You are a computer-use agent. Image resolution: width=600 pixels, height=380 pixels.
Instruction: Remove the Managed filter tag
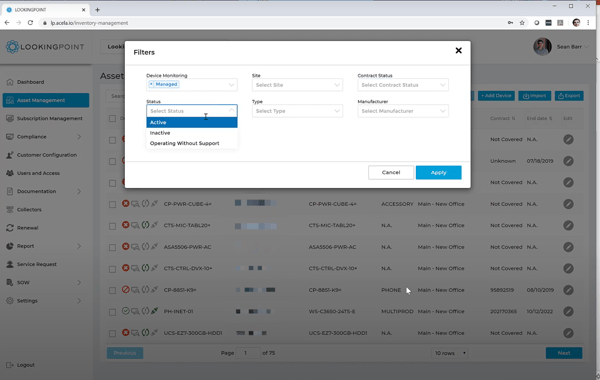[151, 84]
